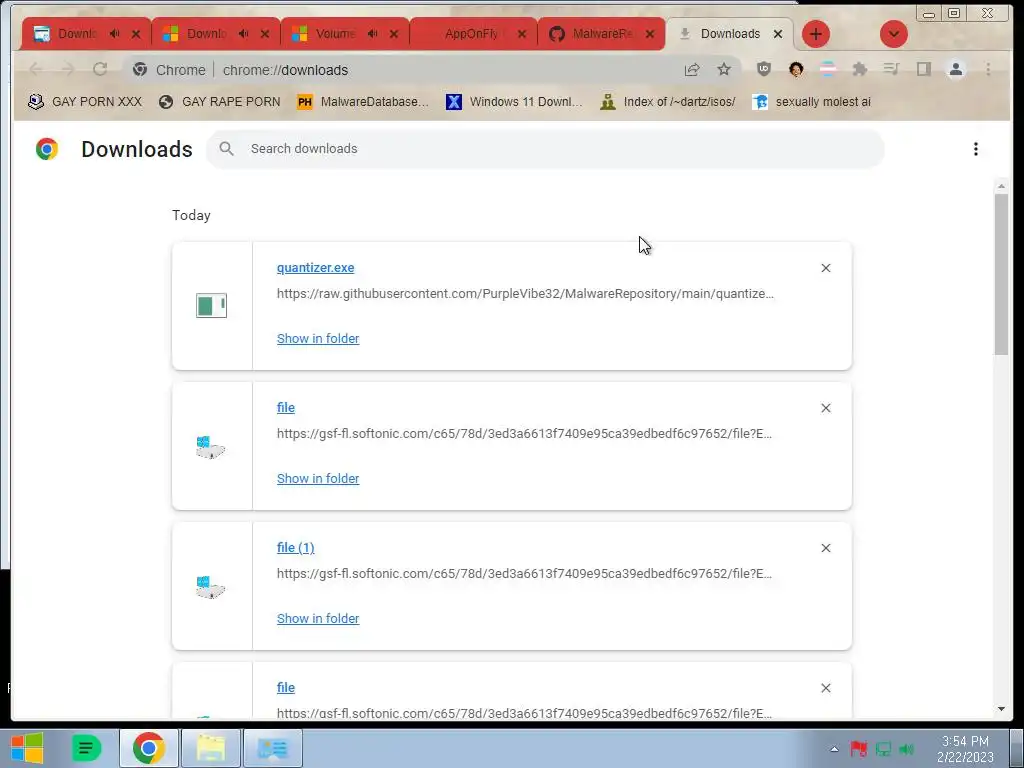Bookmark this page with the star icon
Image resolution: width=1024 pixels, height=768 pixels.
click(724, 69)
